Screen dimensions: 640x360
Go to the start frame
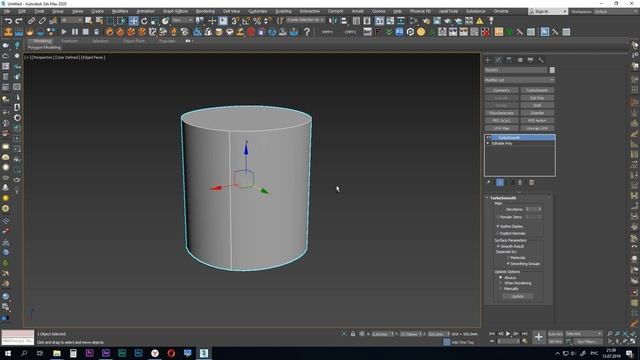(492, 334)
